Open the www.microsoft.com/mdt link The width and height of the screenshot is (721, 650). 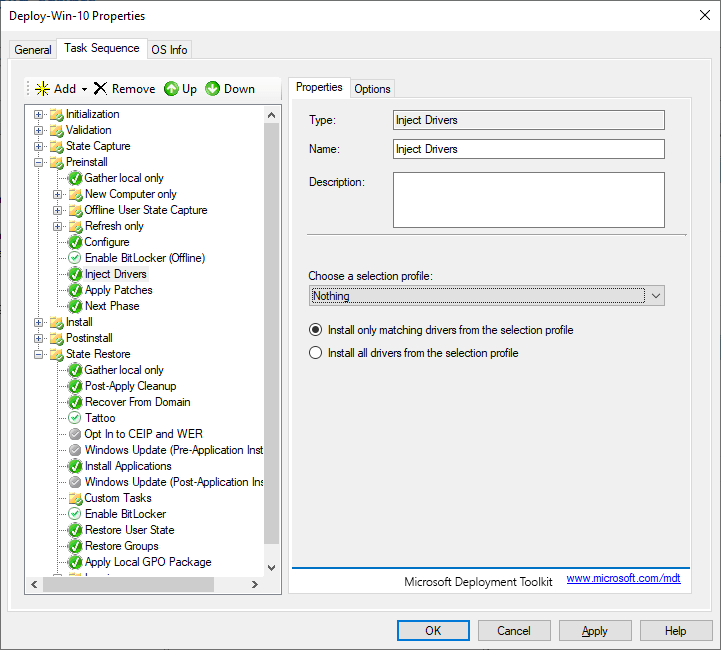click(623, 579)
